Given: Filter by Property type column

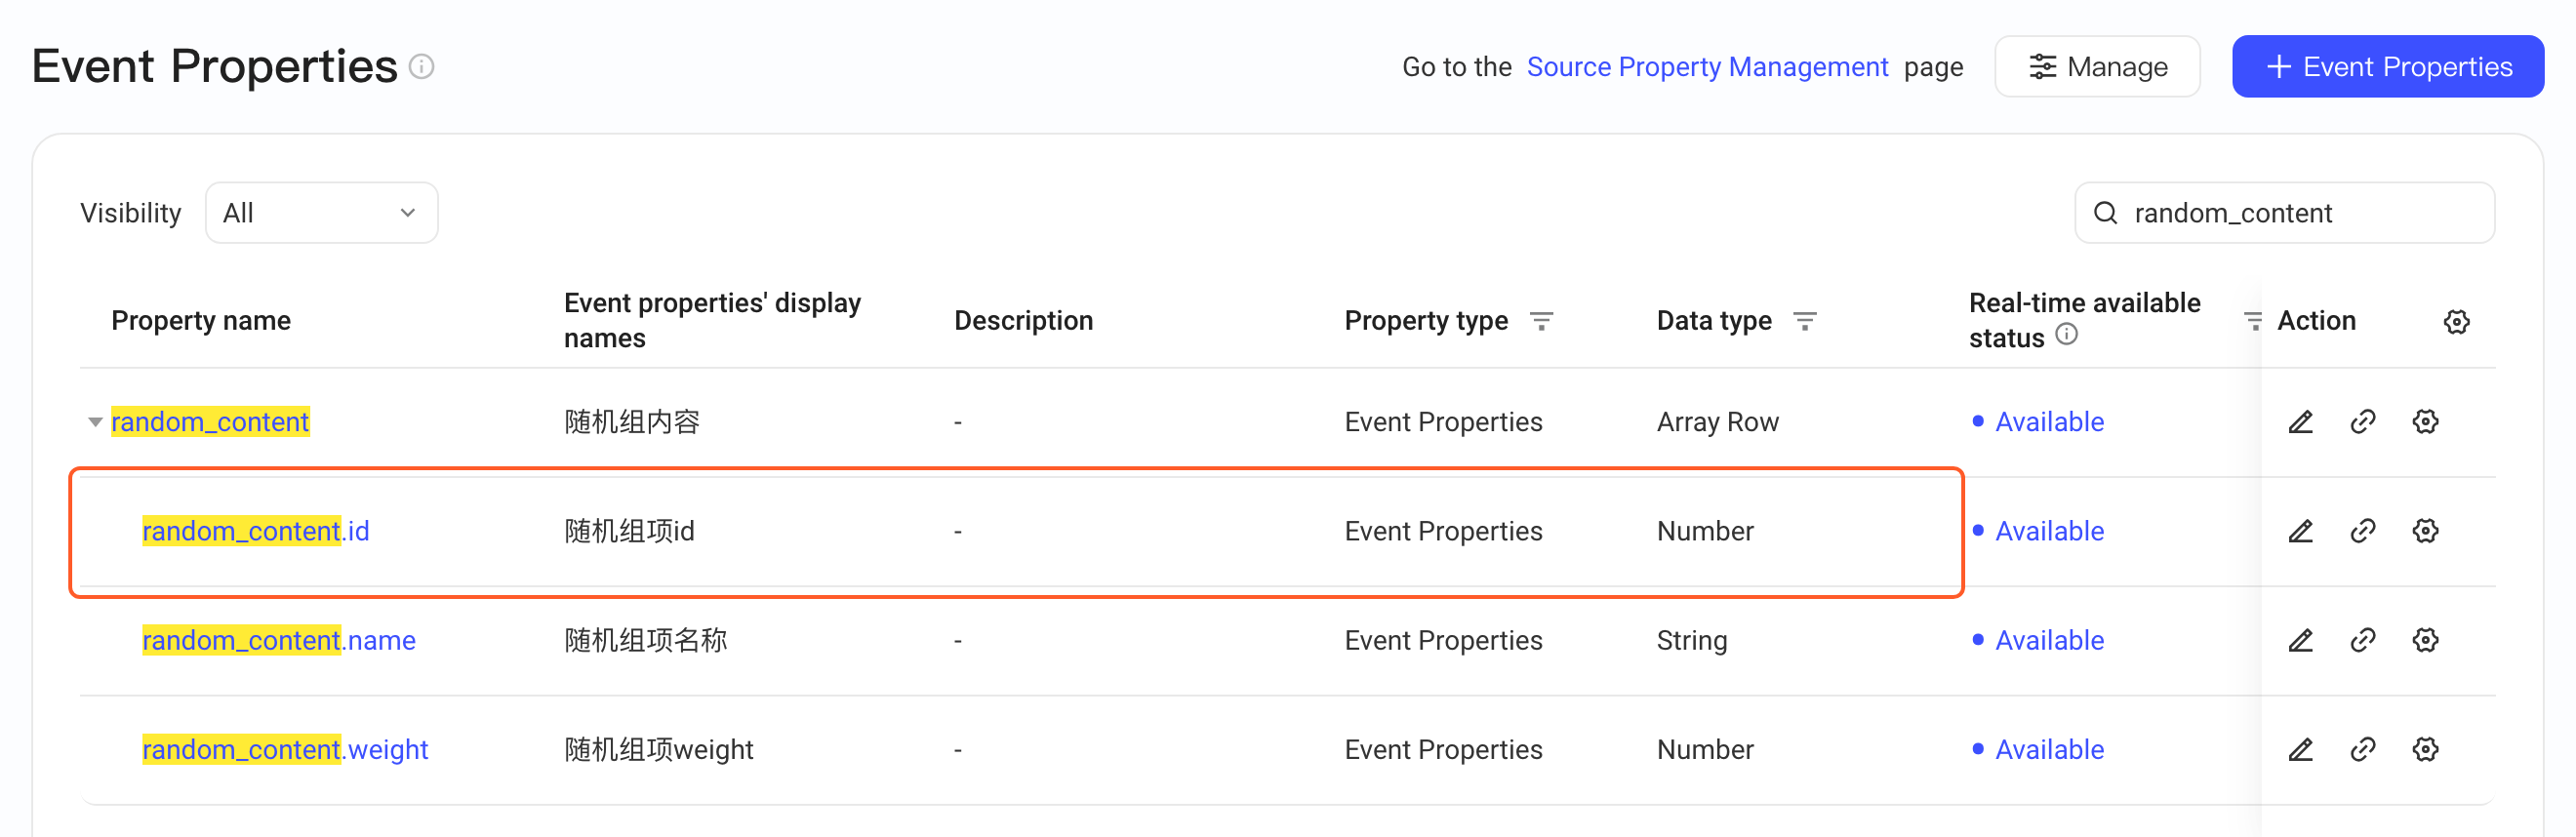Looking at the screenshot, I should tap(1541, 321).
